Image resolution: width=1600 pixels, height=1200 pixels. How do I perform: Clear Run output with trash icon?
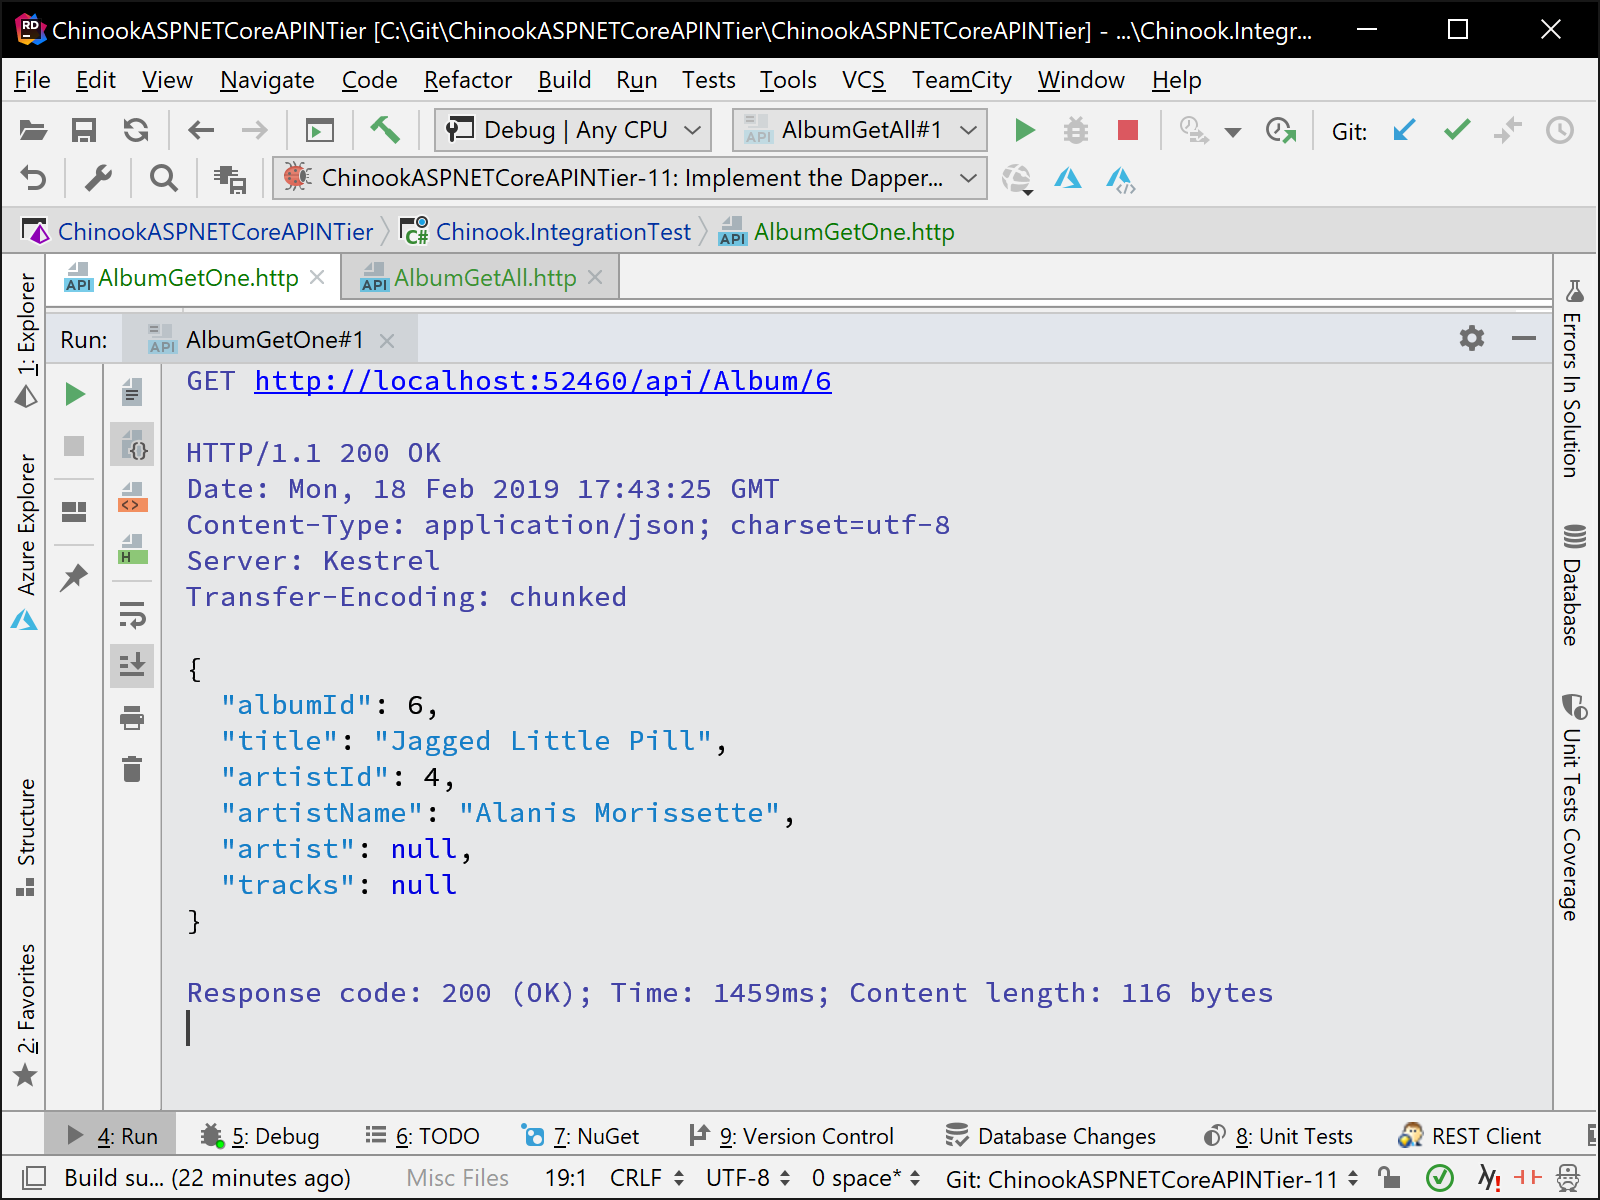(132, 769)
